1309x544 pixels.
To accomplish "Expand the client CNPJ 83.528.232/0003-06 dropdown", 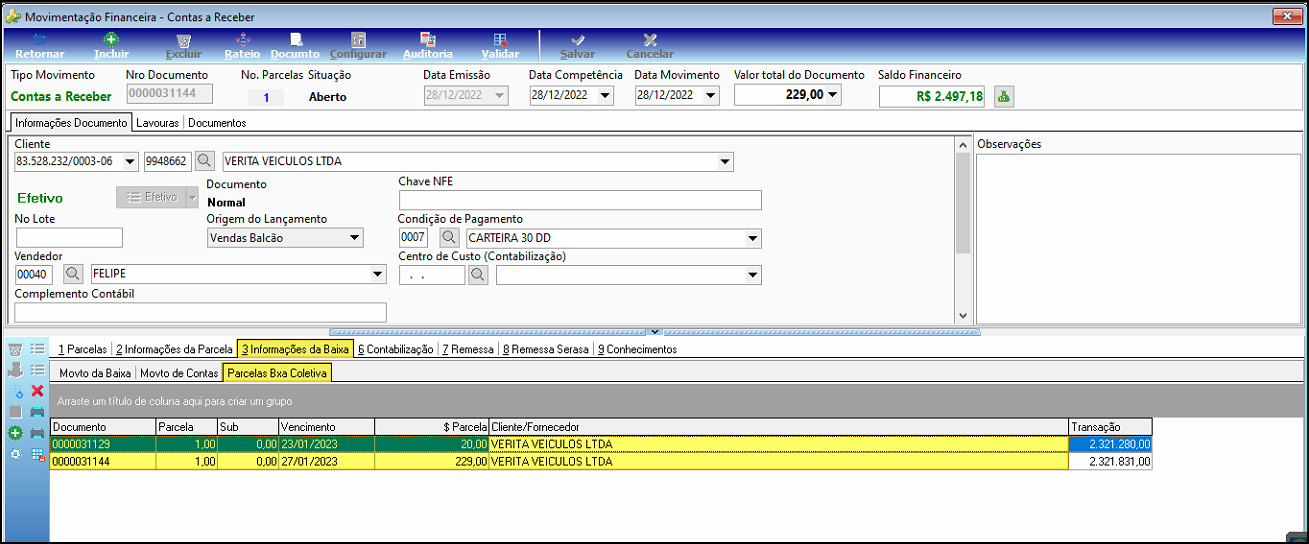I will (130, 161).
